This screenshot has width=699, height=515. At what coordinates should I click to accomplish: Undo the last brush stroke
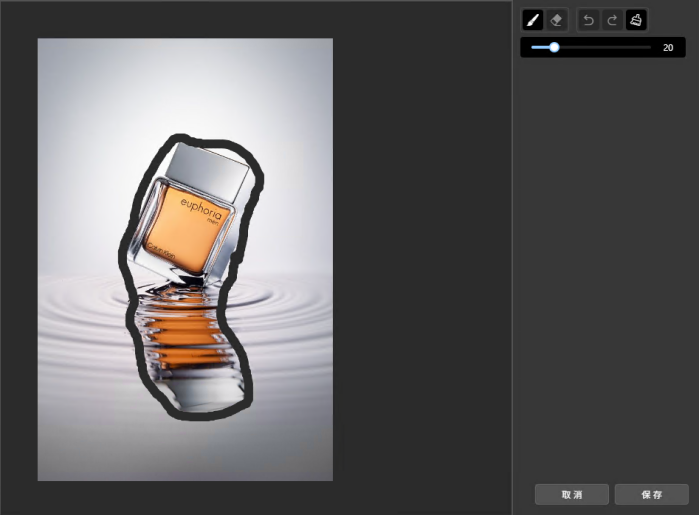pos(589,20)
